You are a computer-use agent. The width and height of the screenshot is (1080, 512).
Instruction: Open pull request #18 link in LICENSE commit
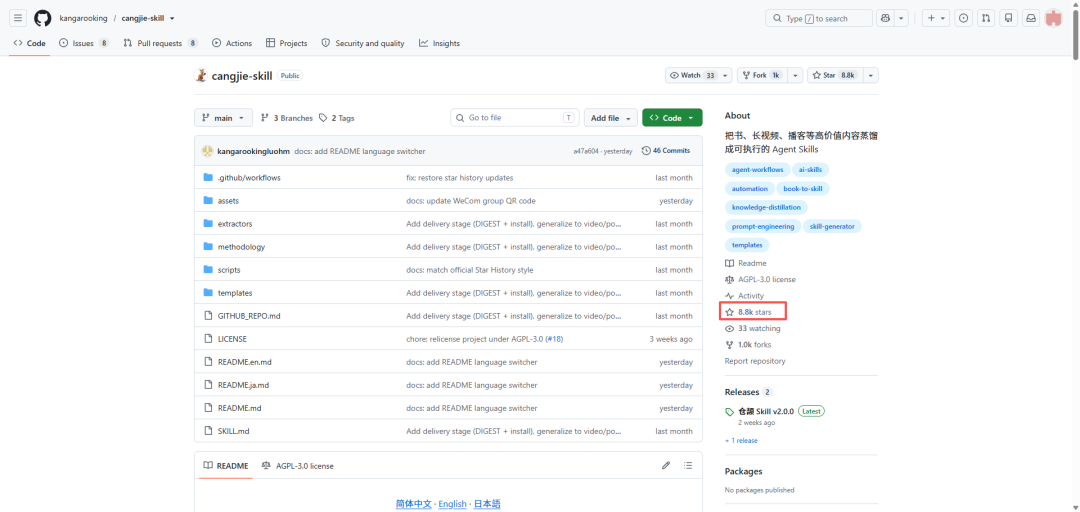pos(554,339)
